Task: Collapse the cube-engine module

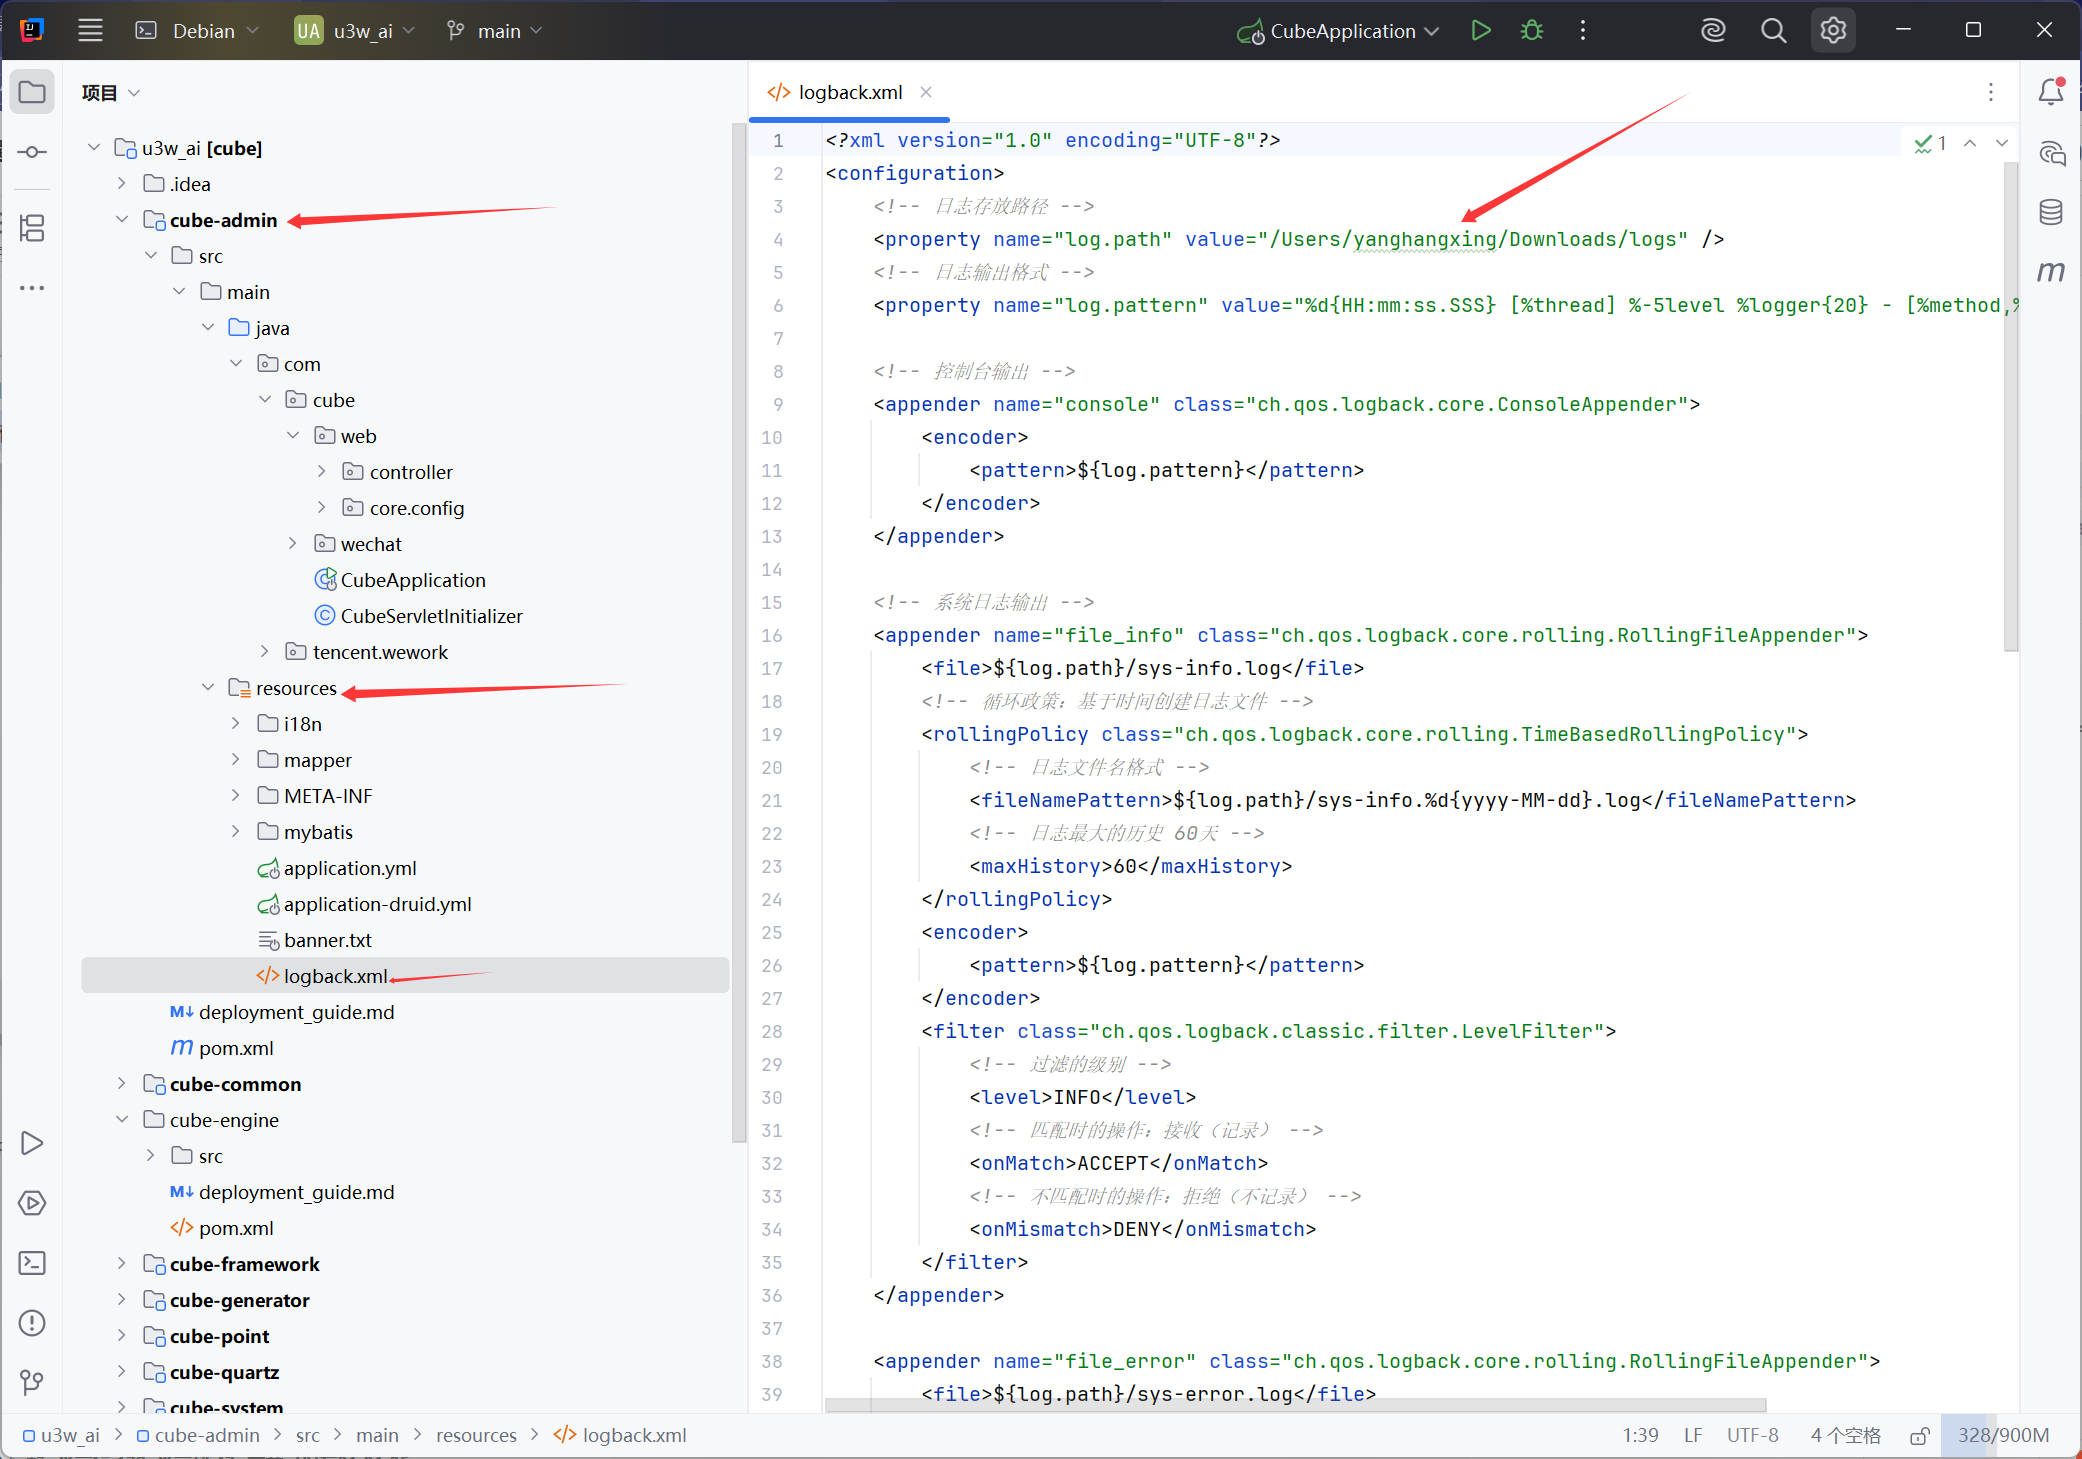Action: click(x=122, y=1119)
